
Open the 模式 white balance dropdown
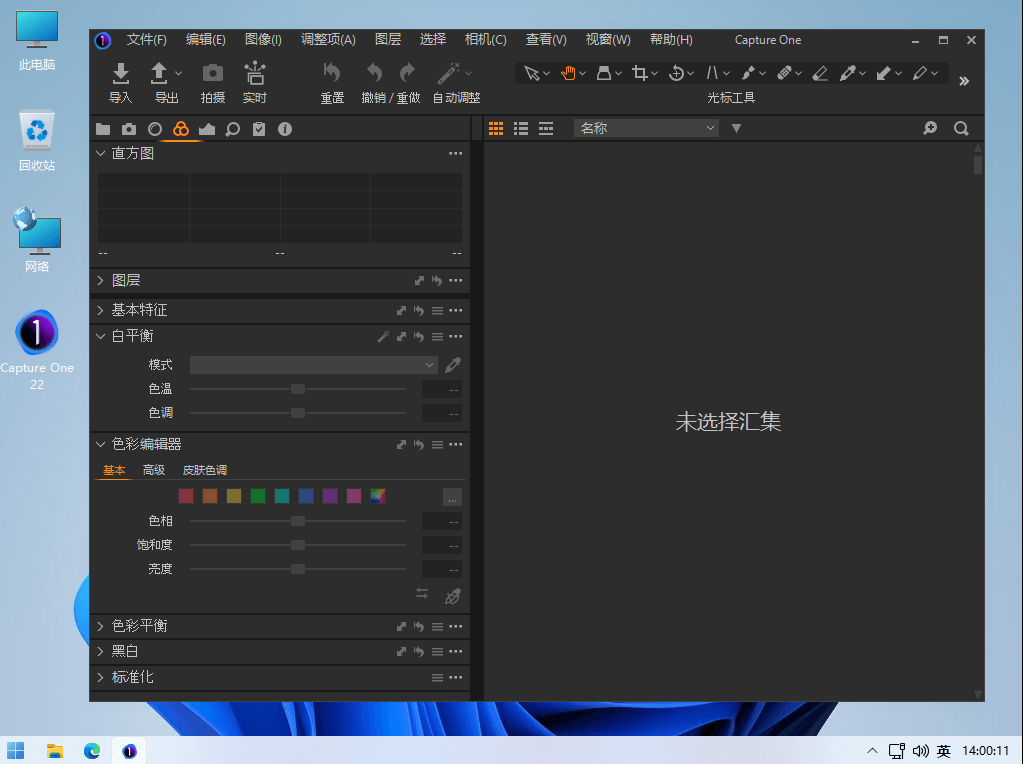pos(313,365)
